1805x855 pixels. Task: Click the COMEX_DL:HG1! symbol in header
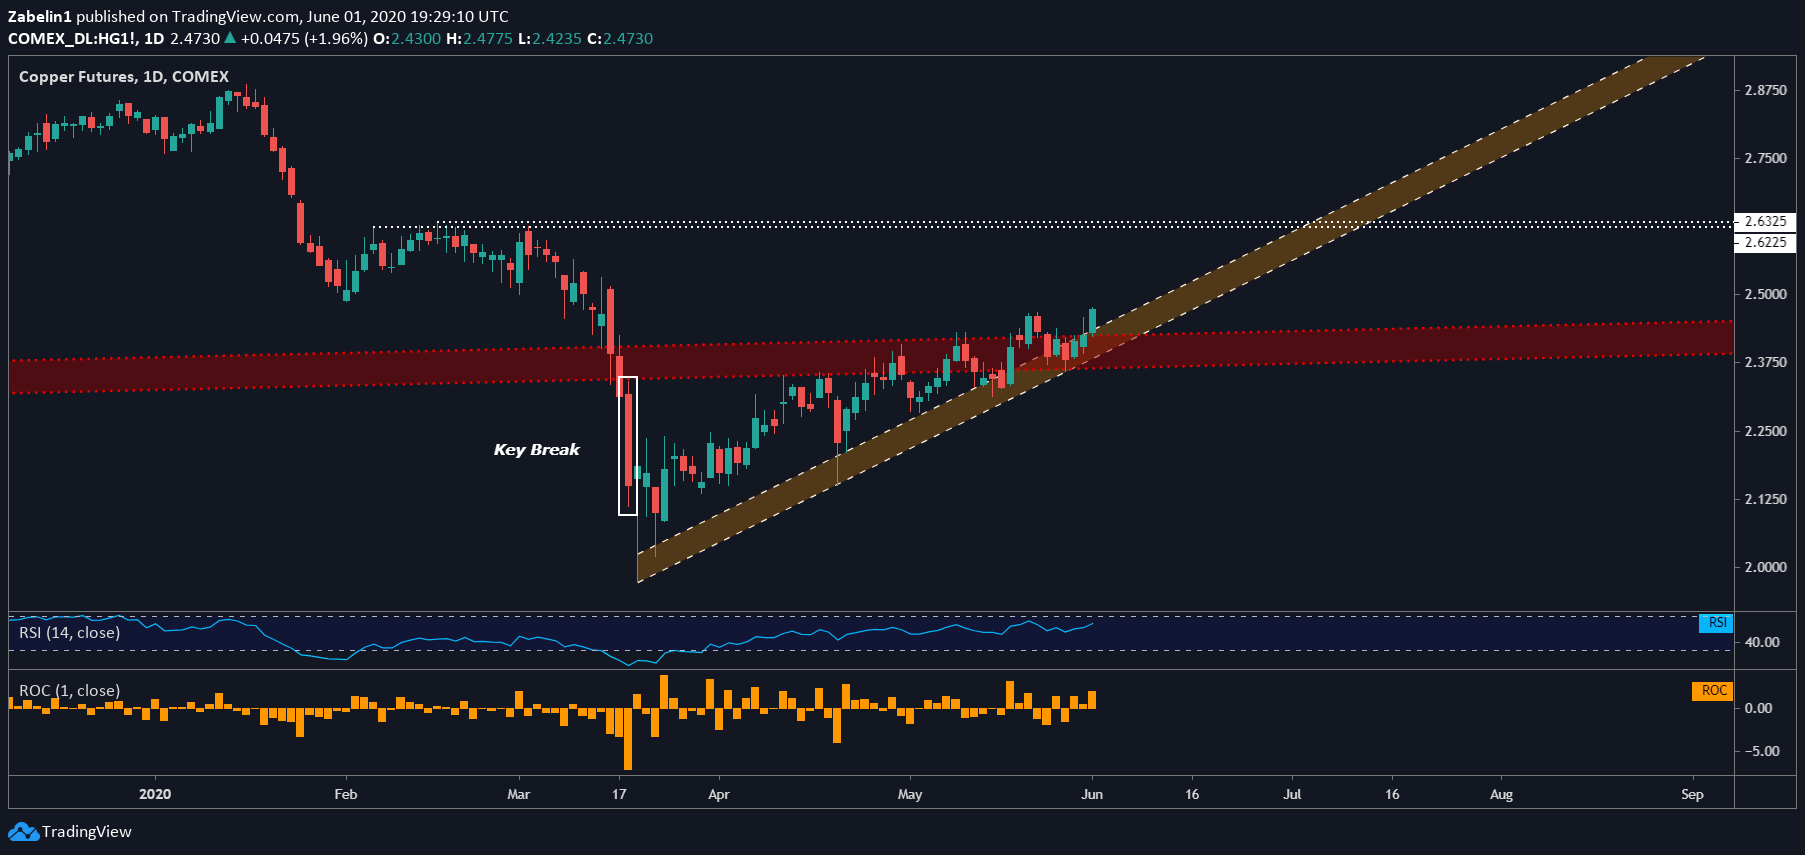click(72, 39)
